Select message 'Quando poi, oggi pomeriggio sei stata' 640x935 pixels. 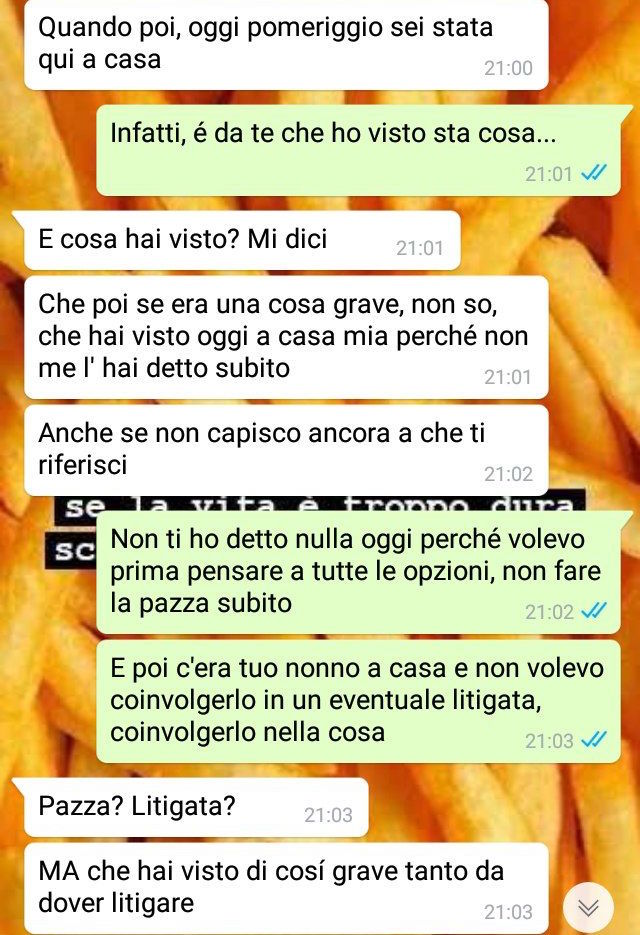point(286,45)
